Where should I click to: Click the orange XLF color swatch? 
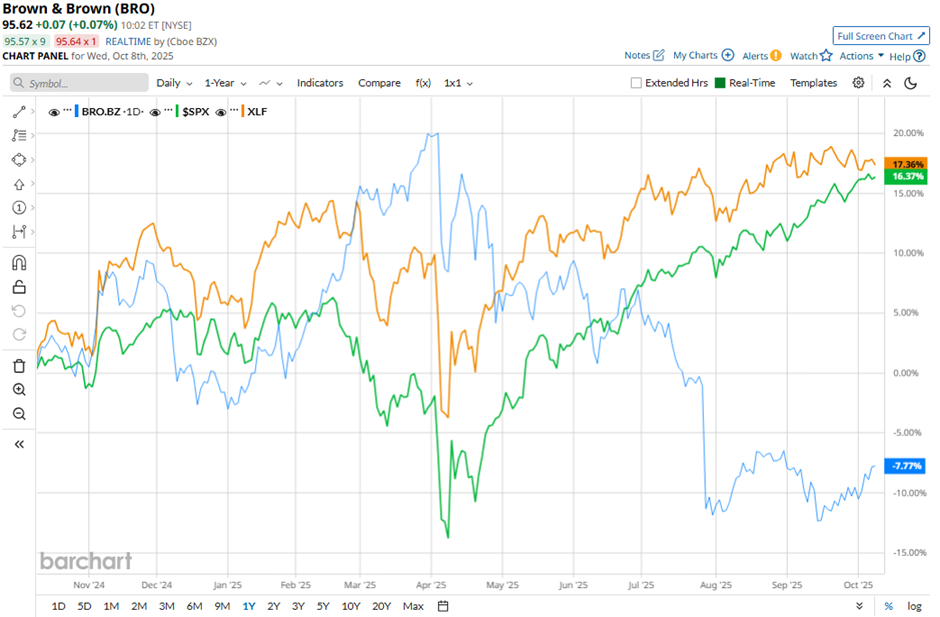pos(243,112)
